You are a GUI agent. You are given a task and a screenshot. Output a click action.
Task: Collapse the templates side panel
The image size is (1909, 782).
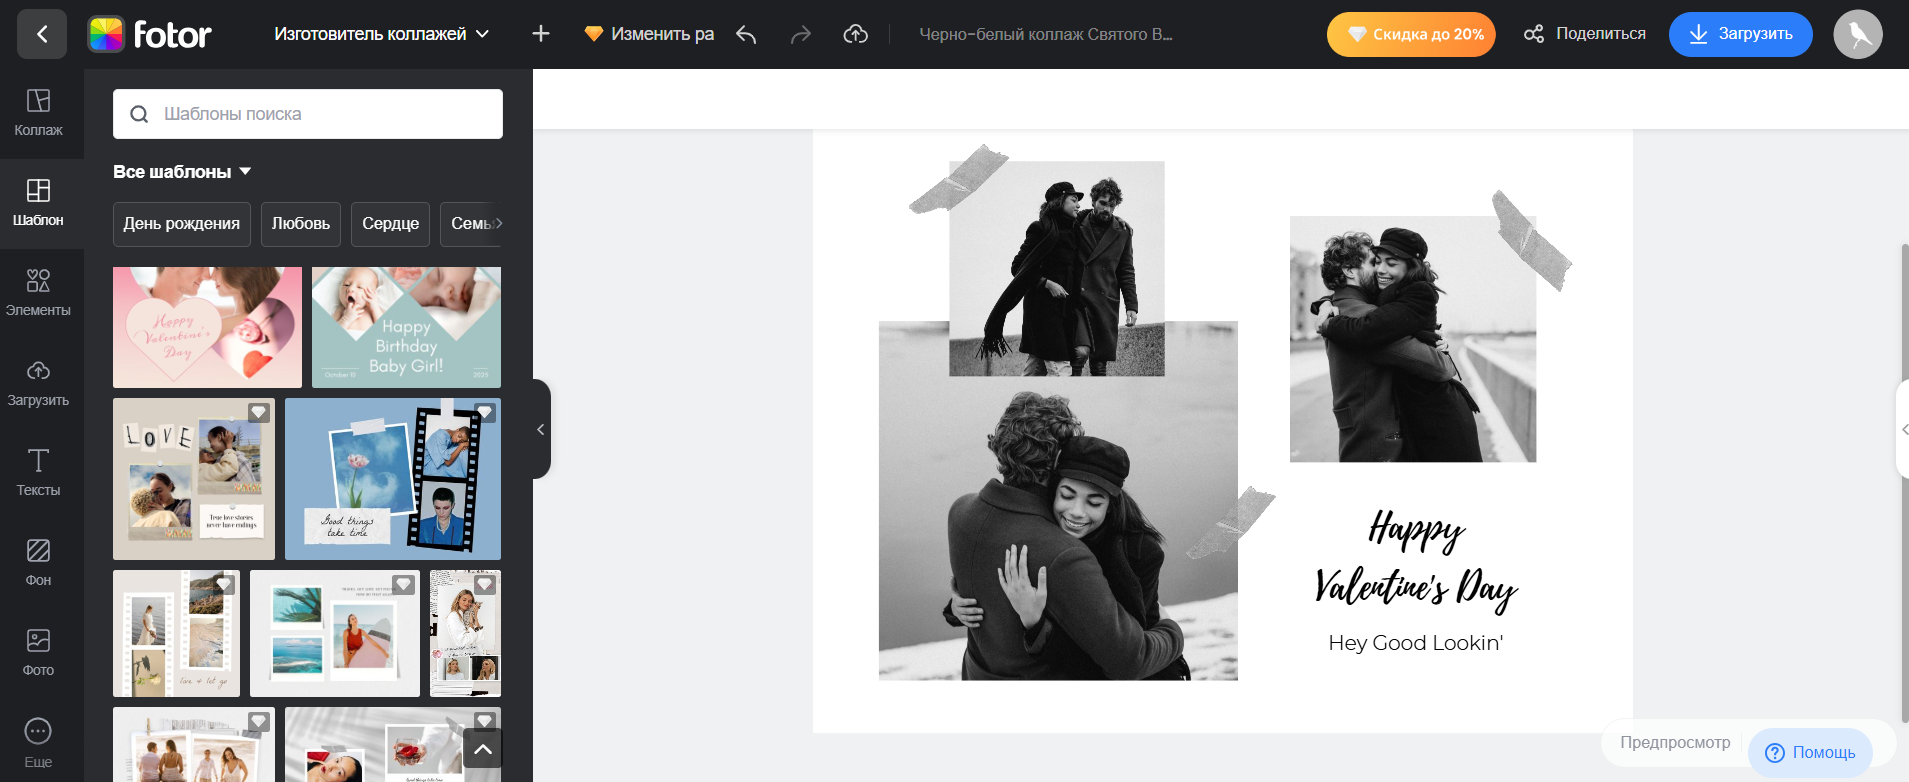541,429
